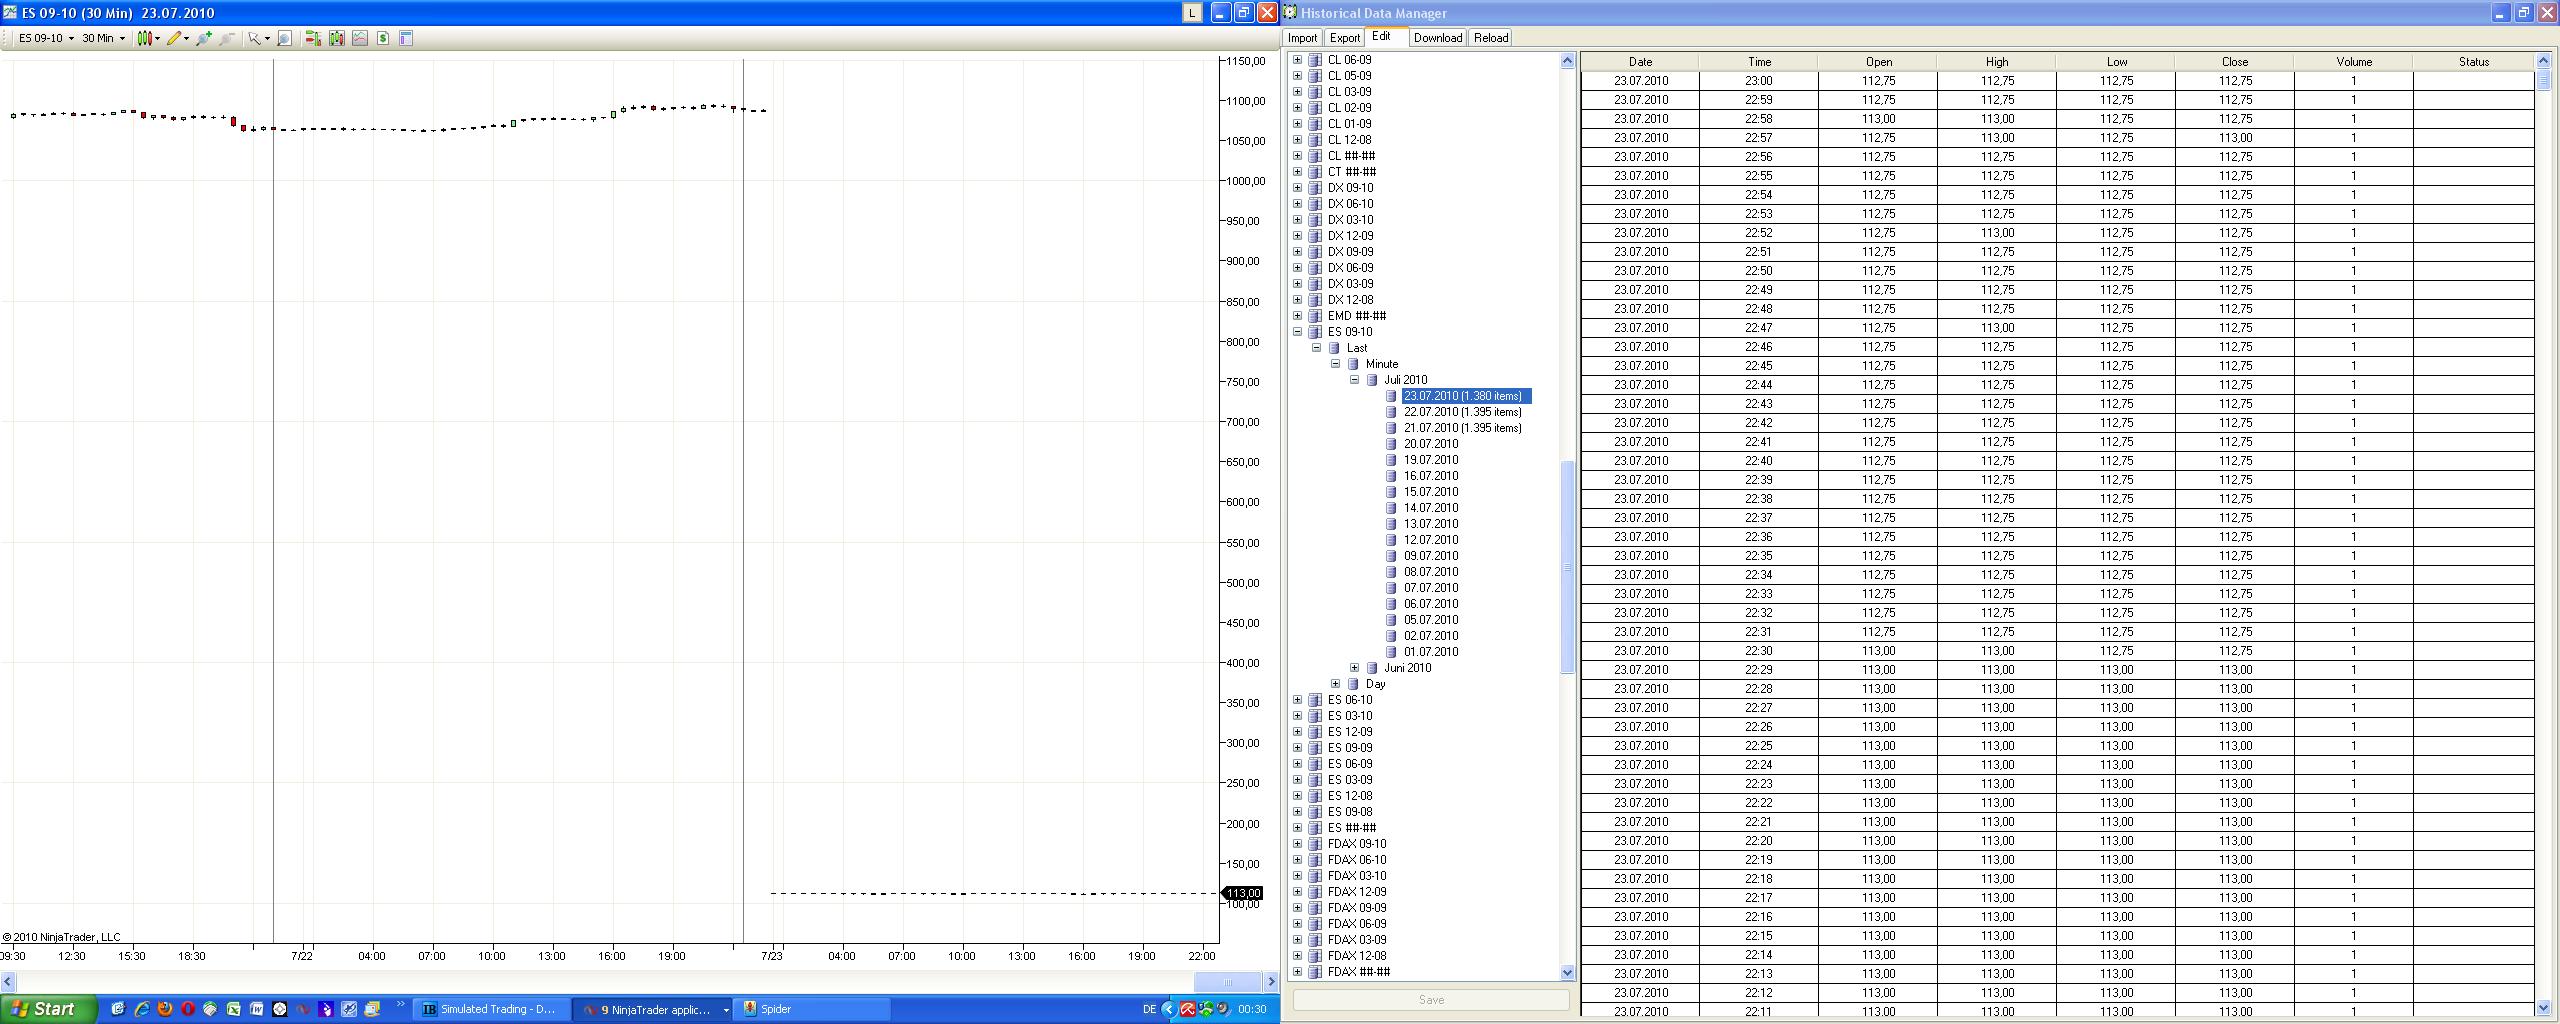
Task: Expand the Juni 2010 node
Action: [x=1354, y=668]
